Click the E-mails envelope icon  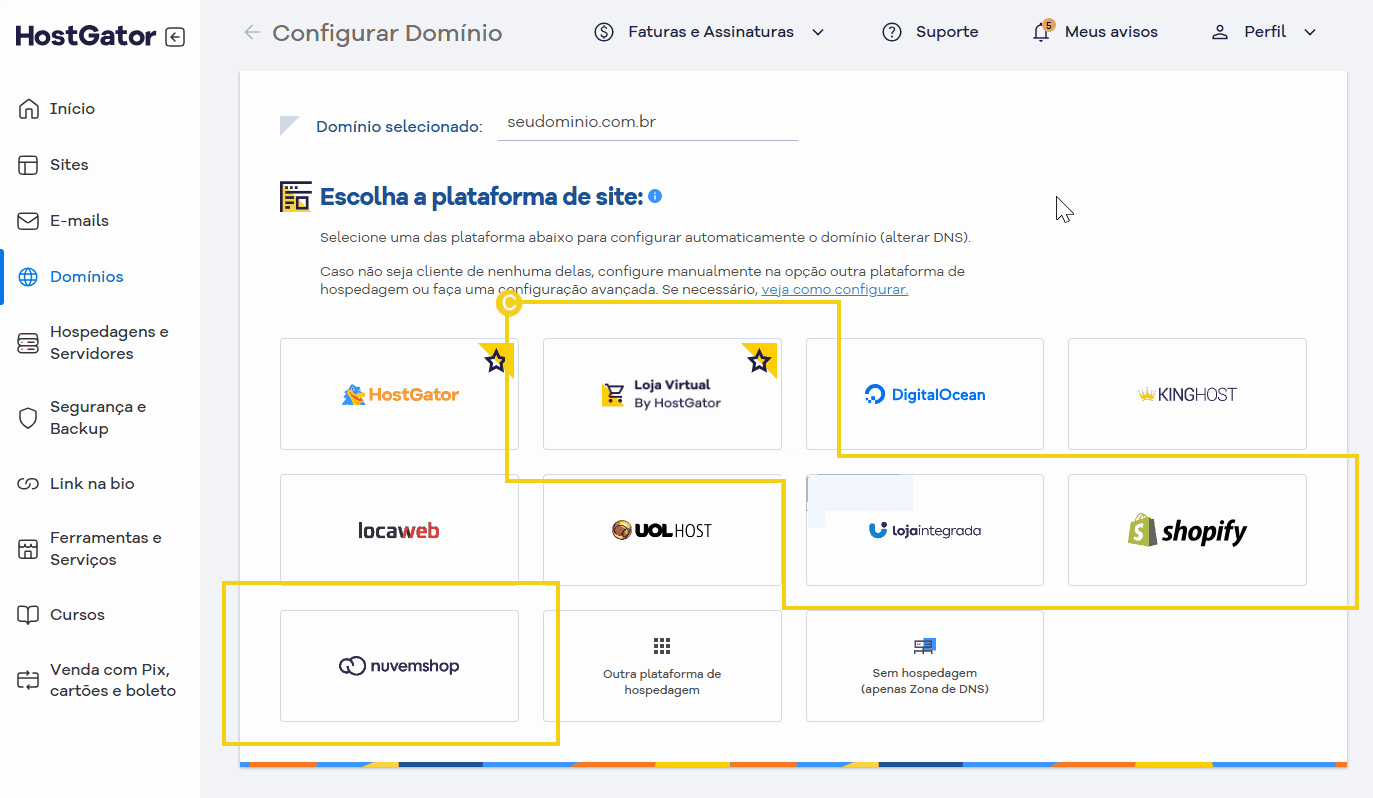[x=28, y=221]
